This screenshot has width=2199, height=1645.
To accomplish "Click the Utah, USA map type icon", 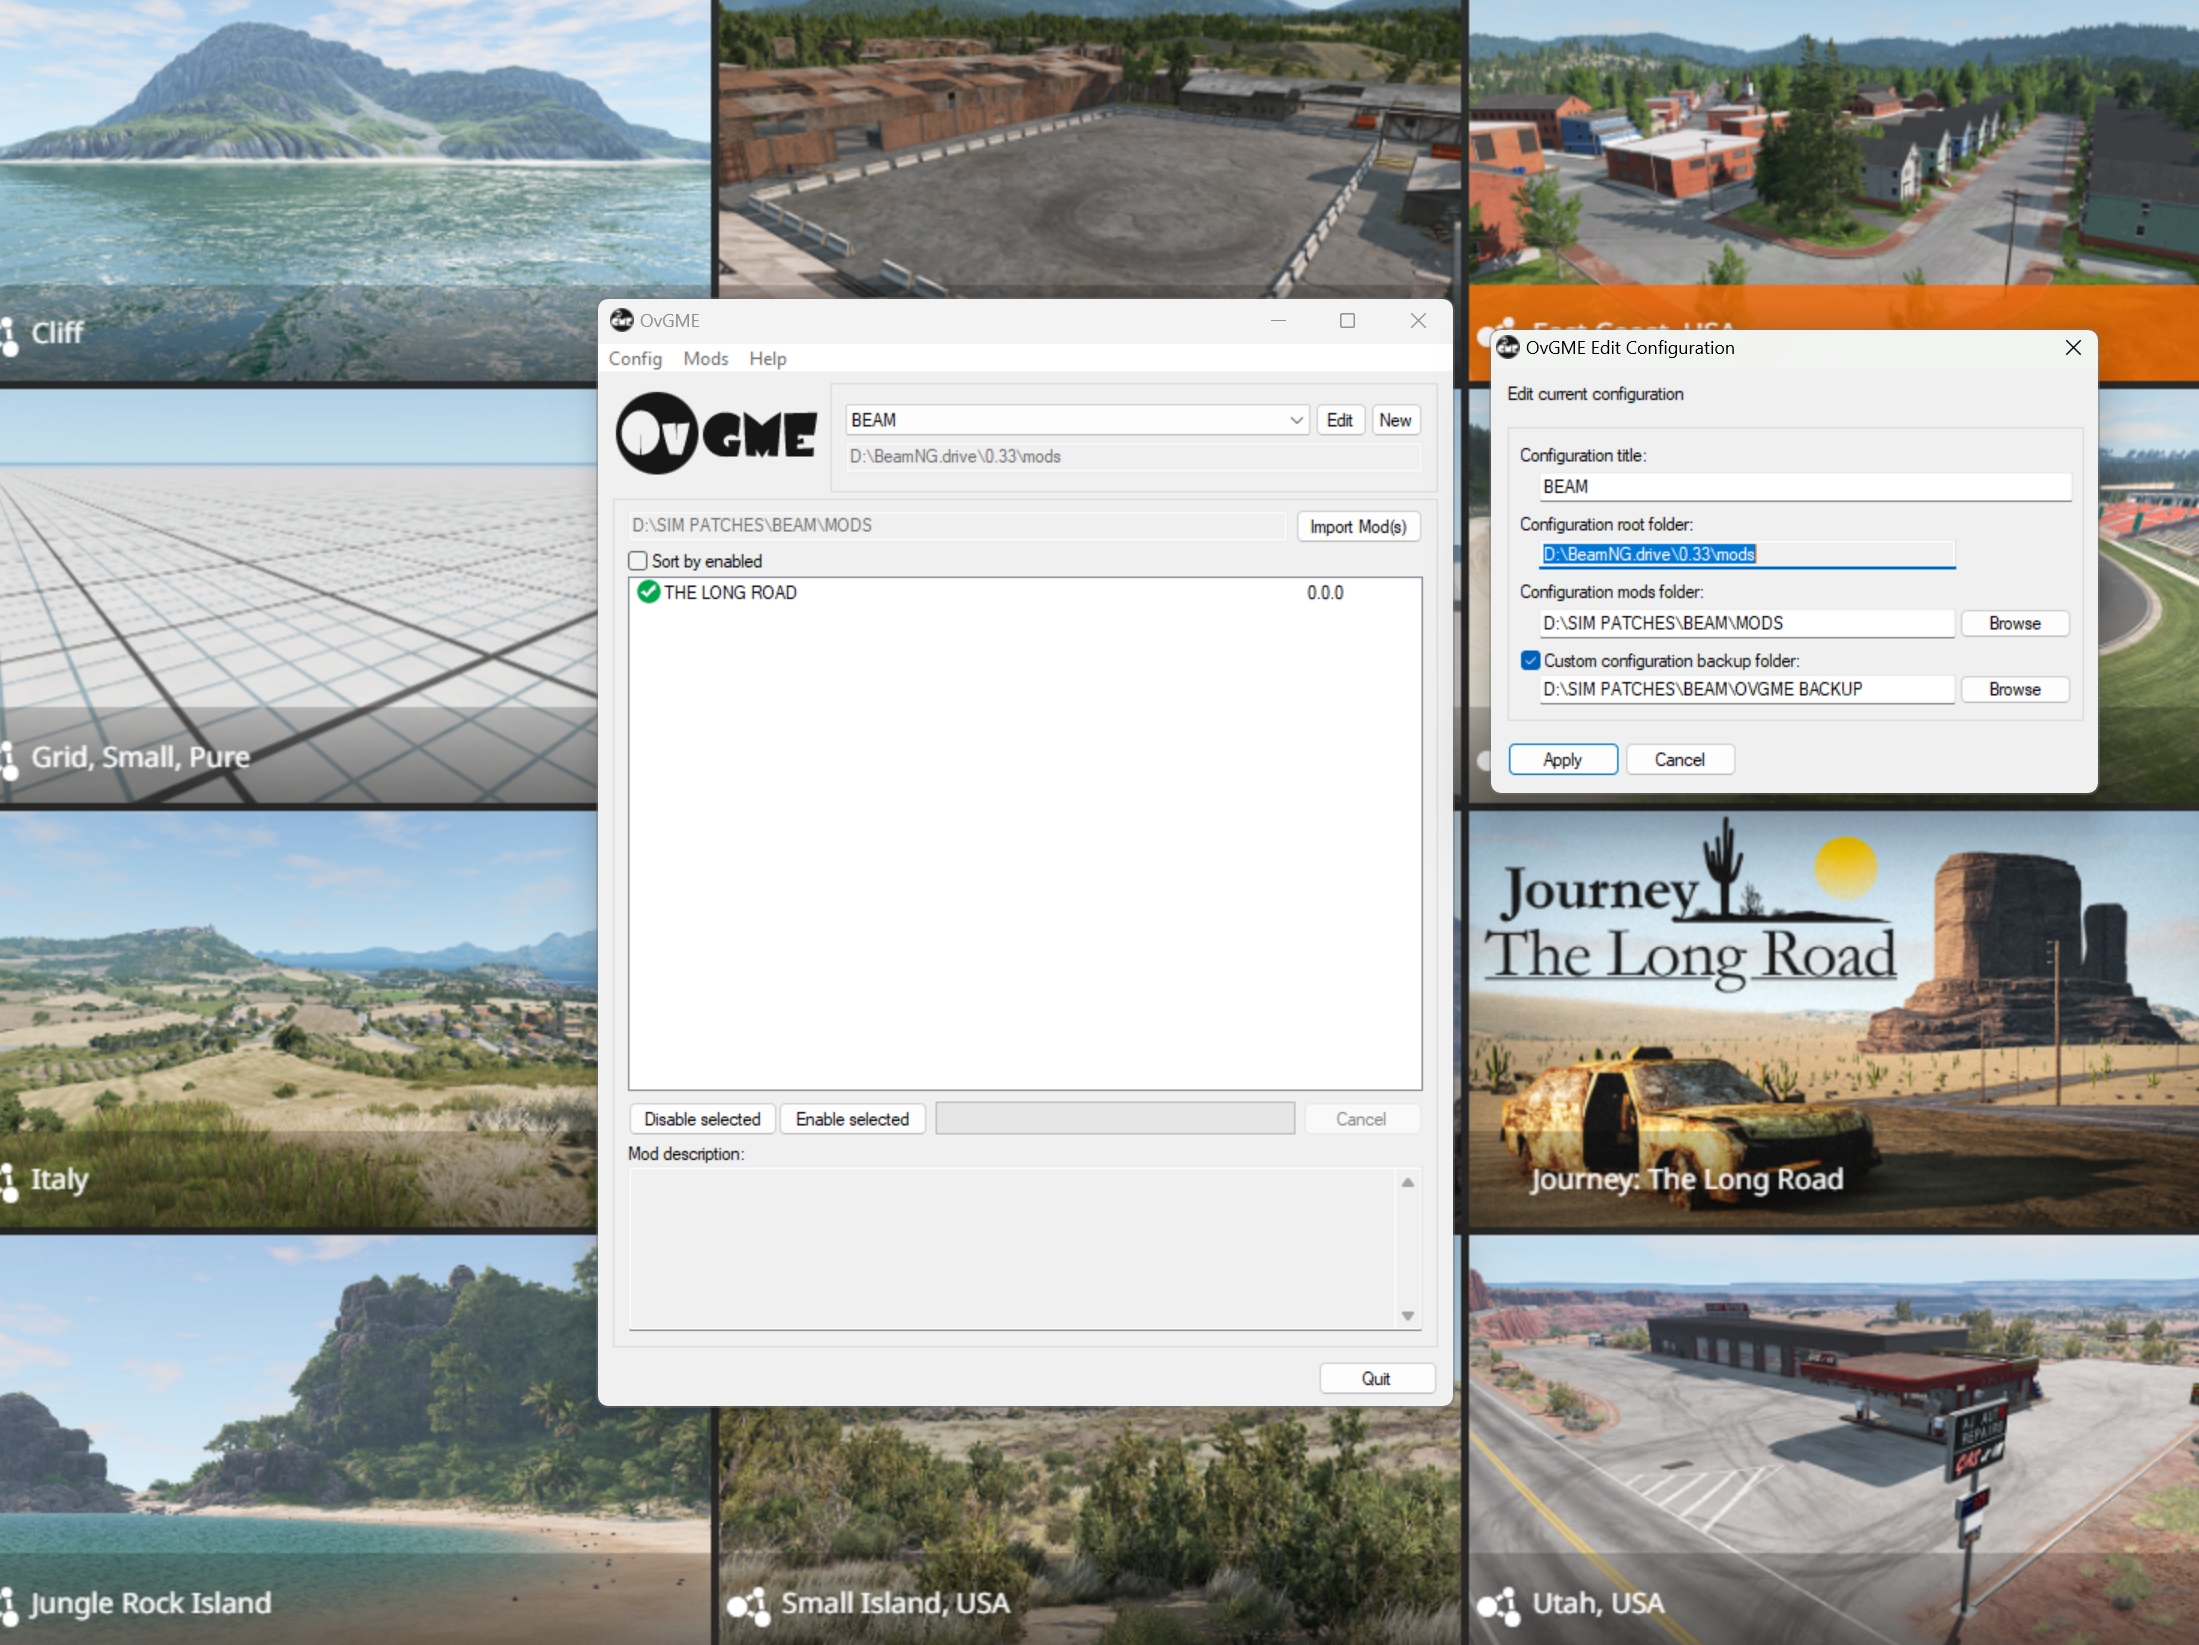I will [x=1498, y=1604].
